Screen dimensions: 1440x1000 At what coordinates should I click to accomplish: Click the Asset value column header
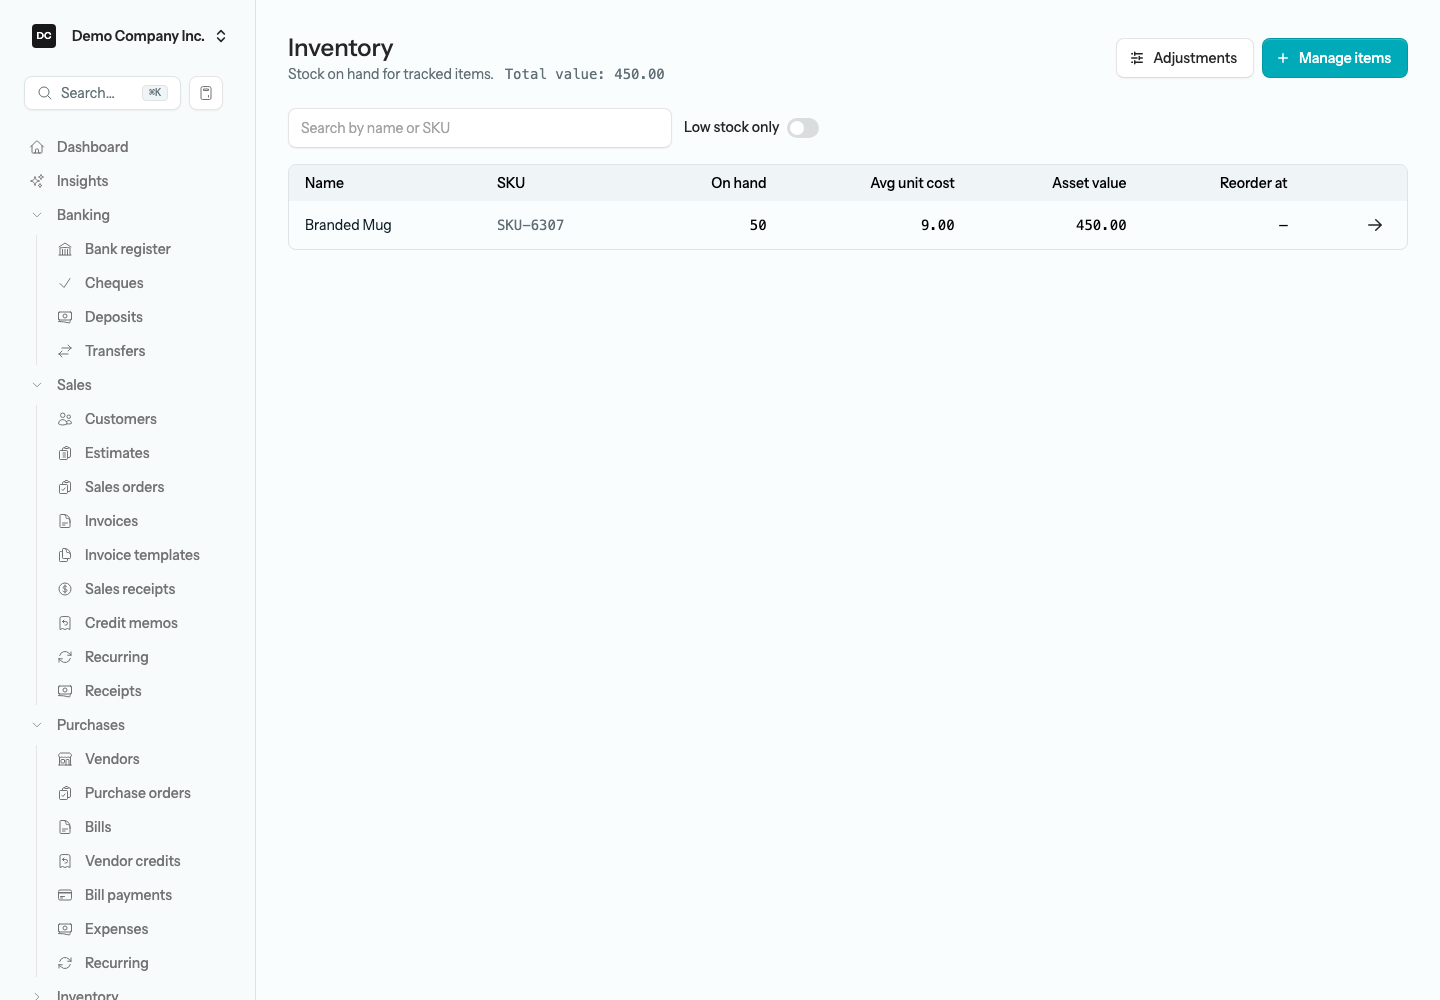[1089, 183]
